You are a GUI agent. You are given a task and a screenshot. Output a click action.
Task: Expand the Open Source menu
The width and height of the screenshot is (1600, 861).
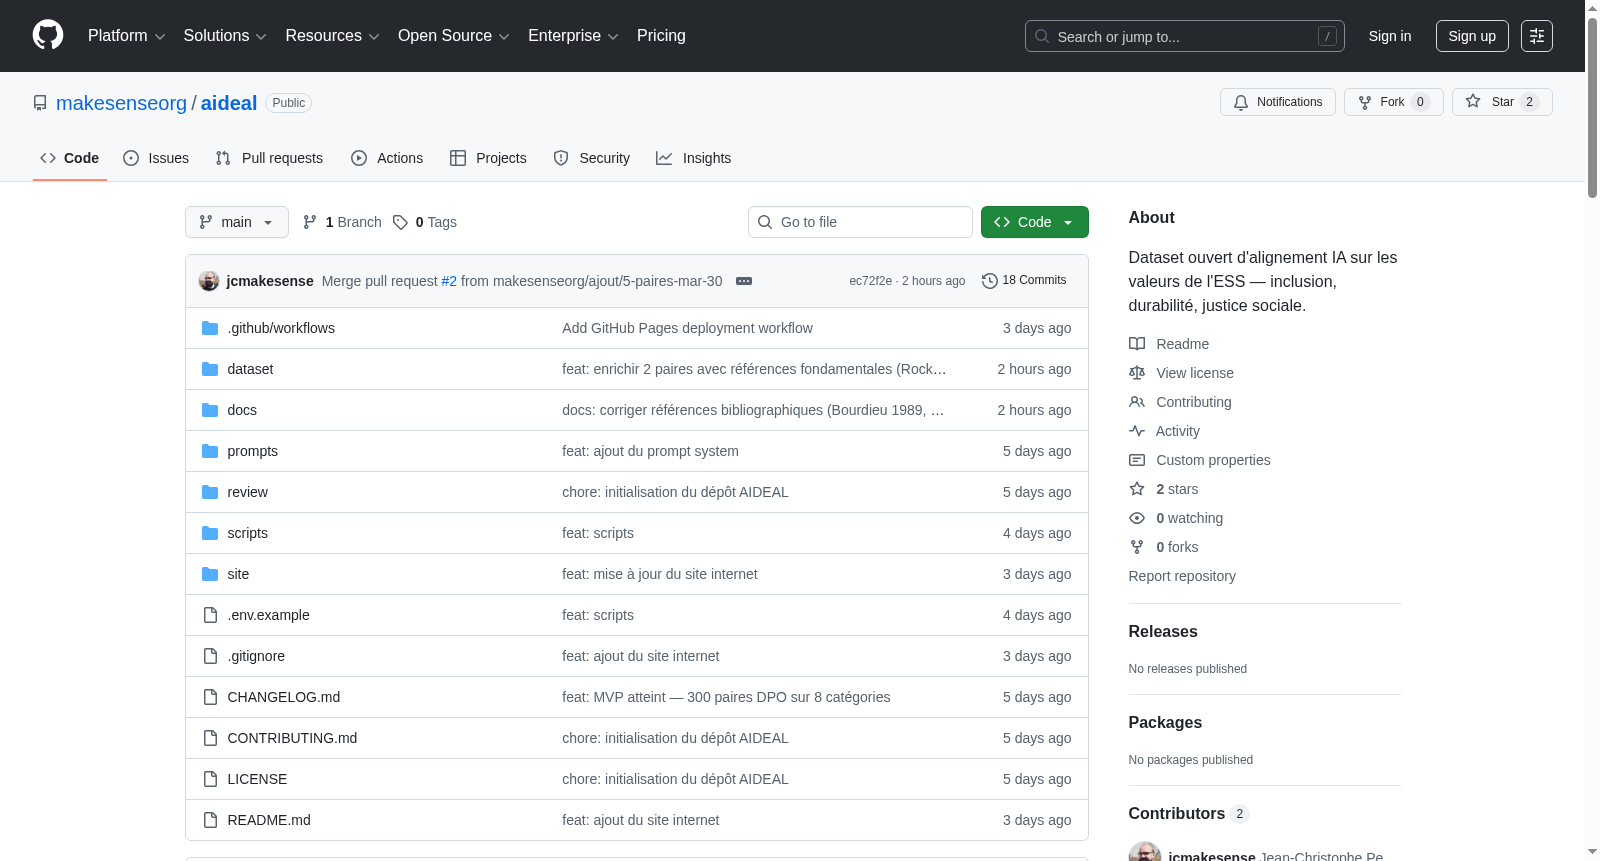[x=454, y=36]
